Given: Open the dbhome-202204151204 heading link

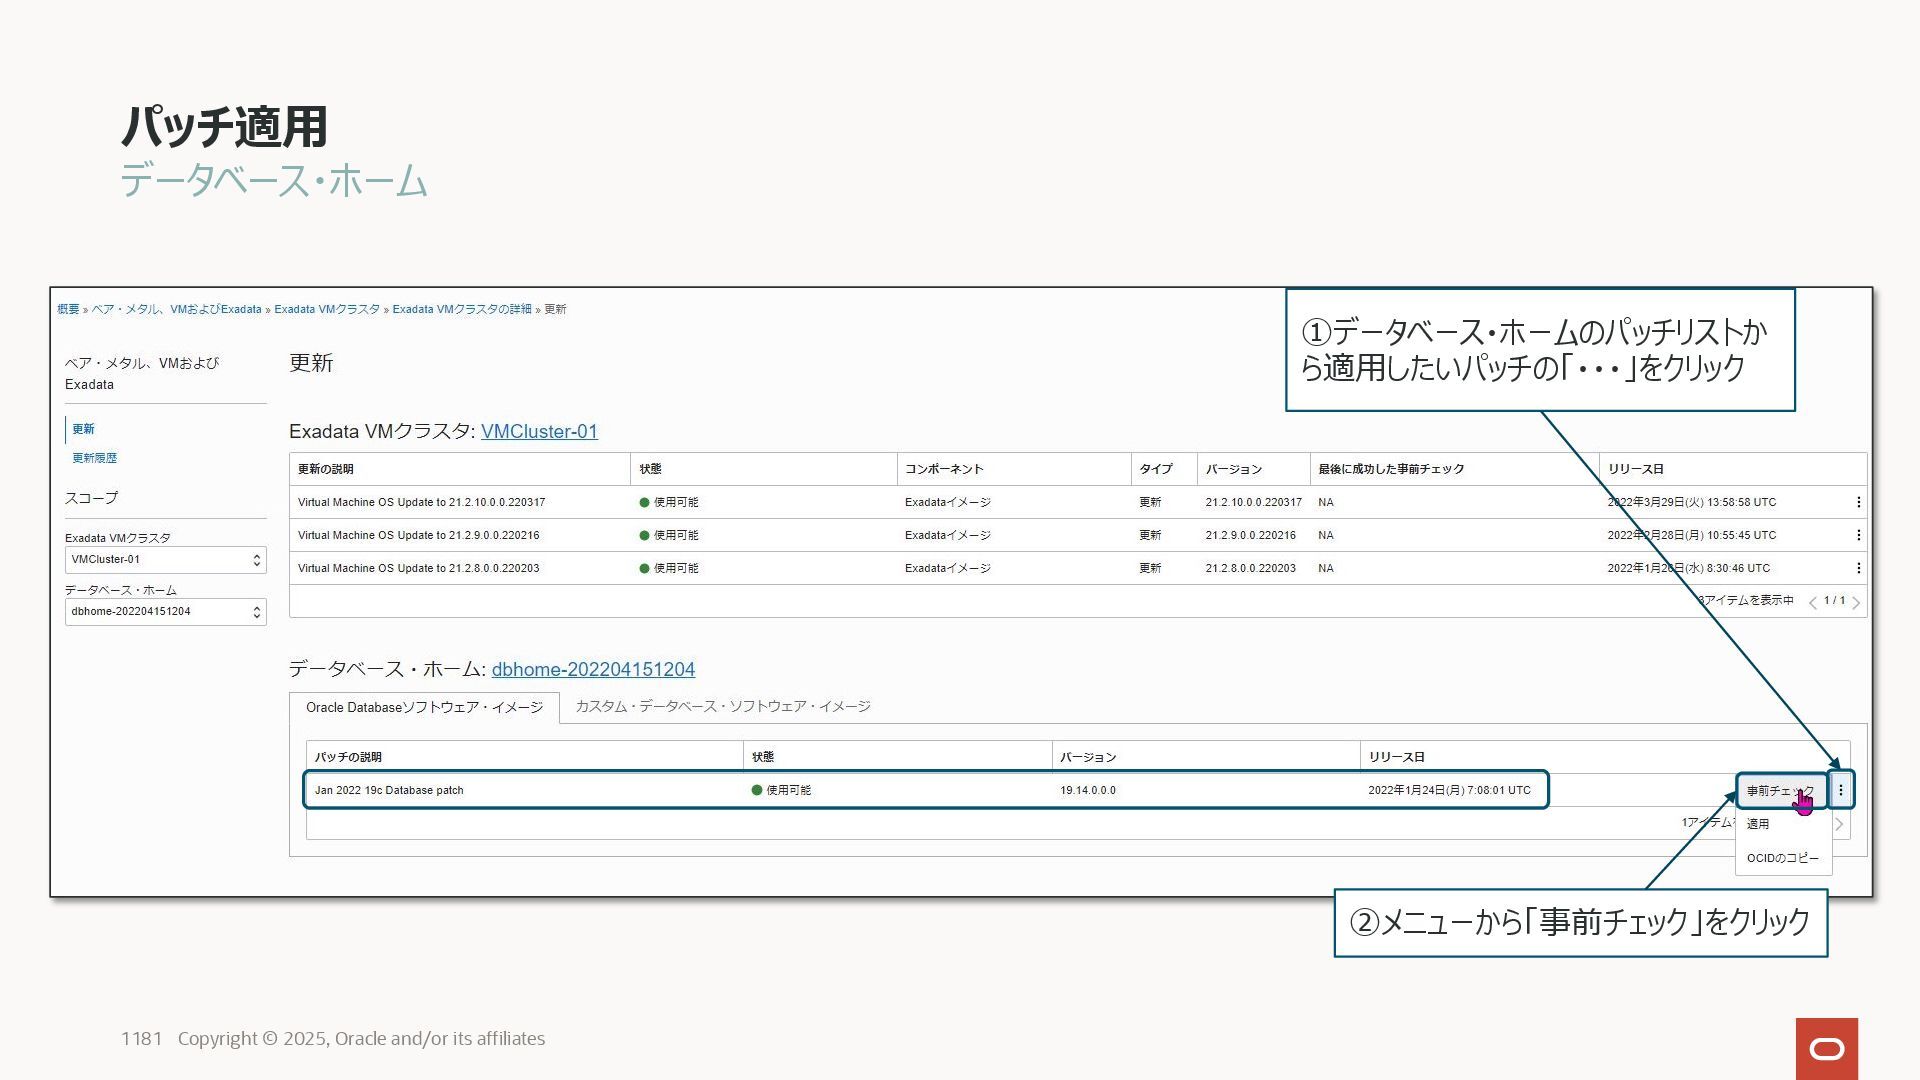Looking at the screenshot, I should point(593,670).
